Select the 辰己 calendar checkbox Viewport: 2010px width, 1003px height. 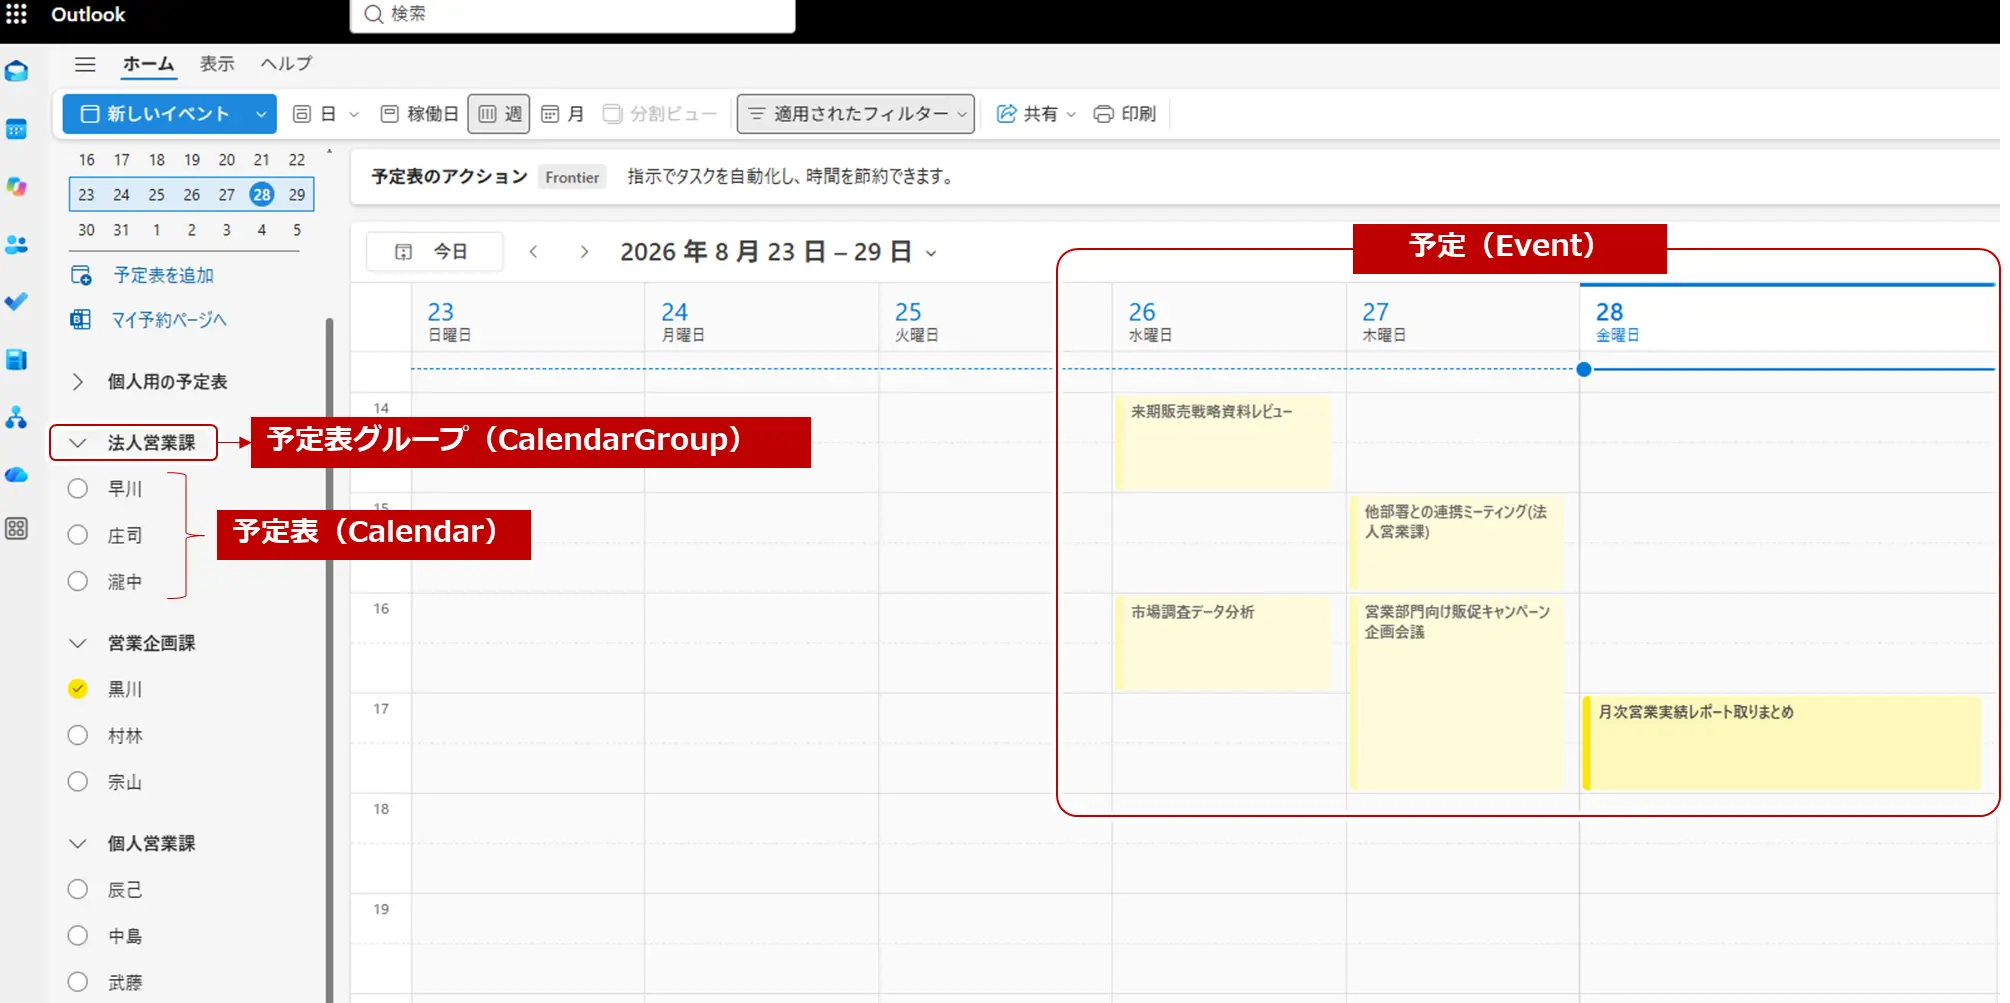(x=78, y=889)
